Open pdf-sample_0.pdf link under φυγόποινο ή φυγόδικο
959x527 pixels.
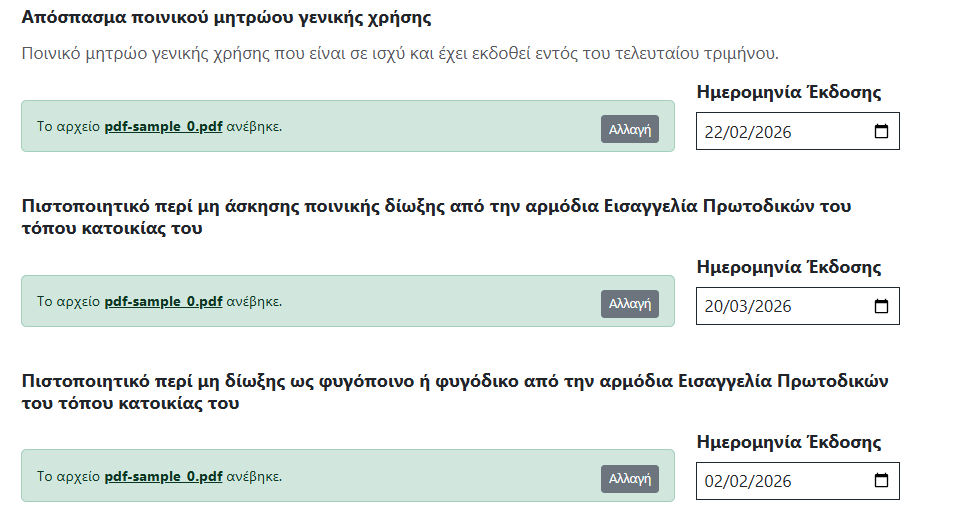click(x=163, y=476)
